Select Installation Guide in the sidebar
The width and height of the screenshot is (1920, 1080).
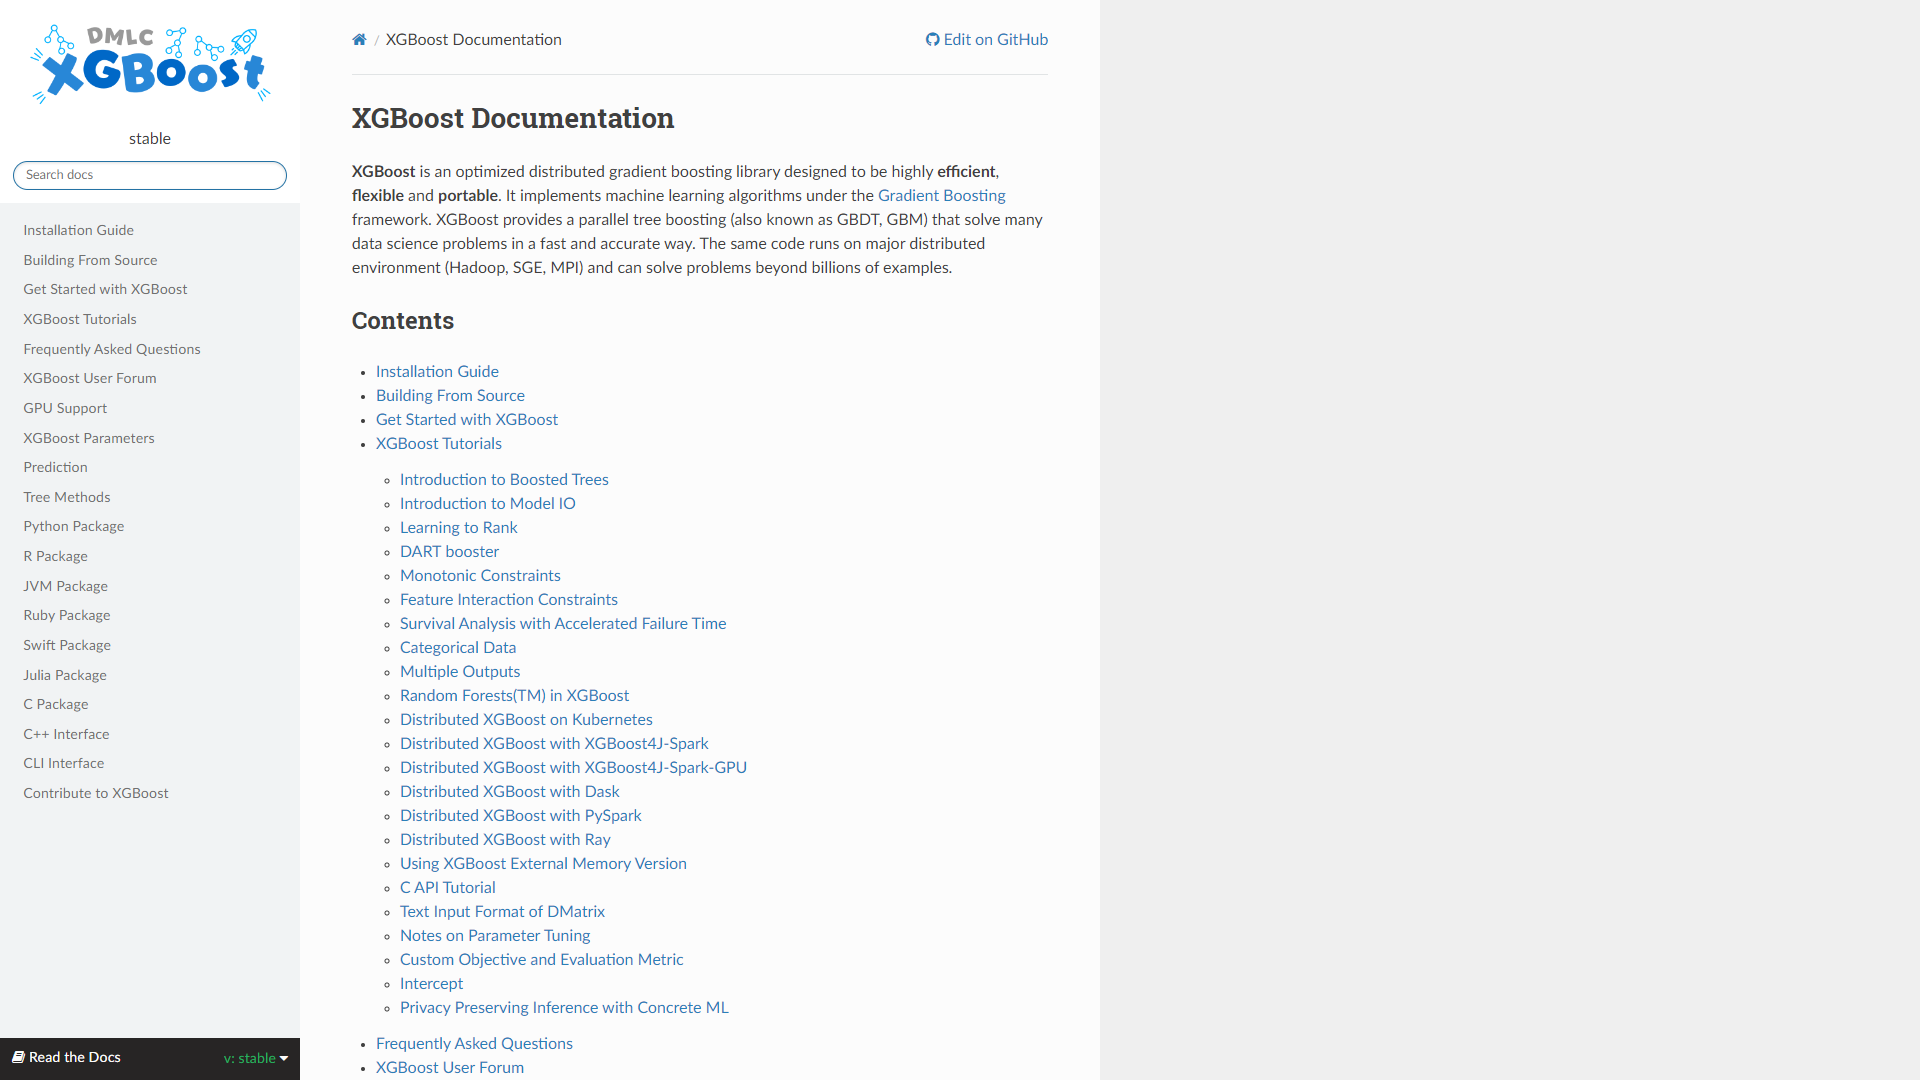pyautogui.click(x=78, y=230)
